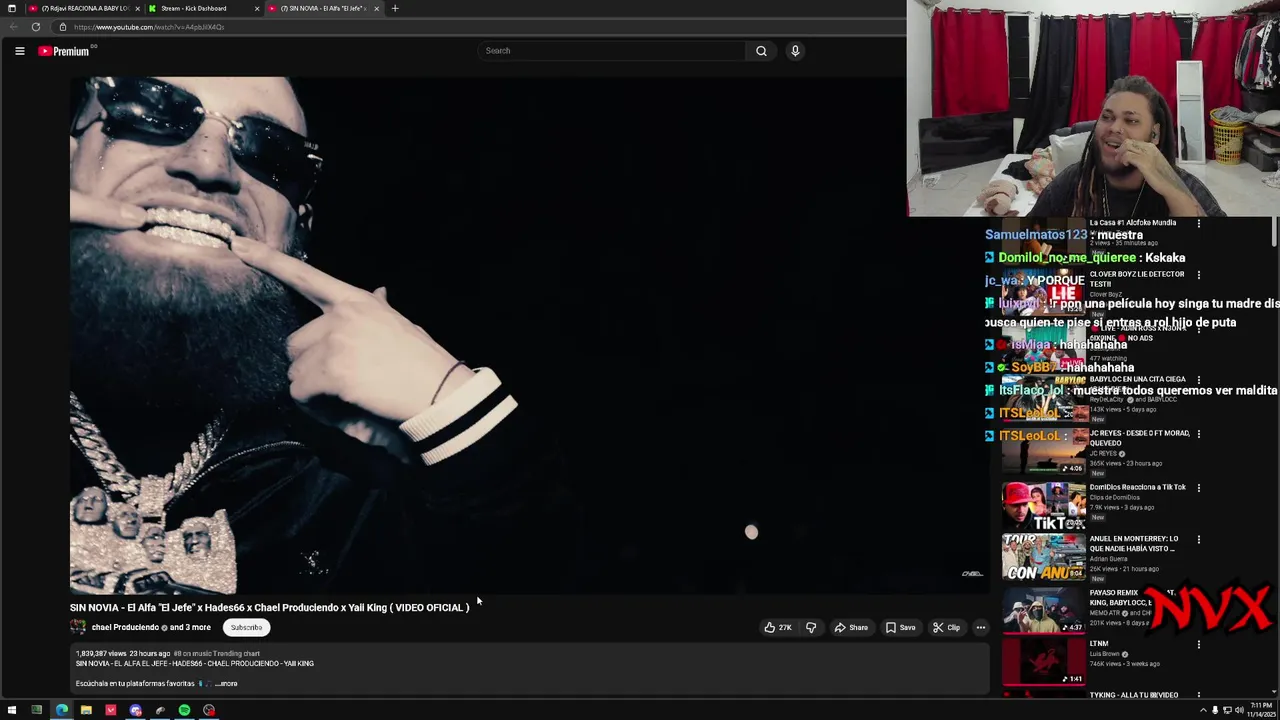Viewport: 1280px width, 720px height.
Task: Go to YouTube Premium home logo
Action: [64, 51]
